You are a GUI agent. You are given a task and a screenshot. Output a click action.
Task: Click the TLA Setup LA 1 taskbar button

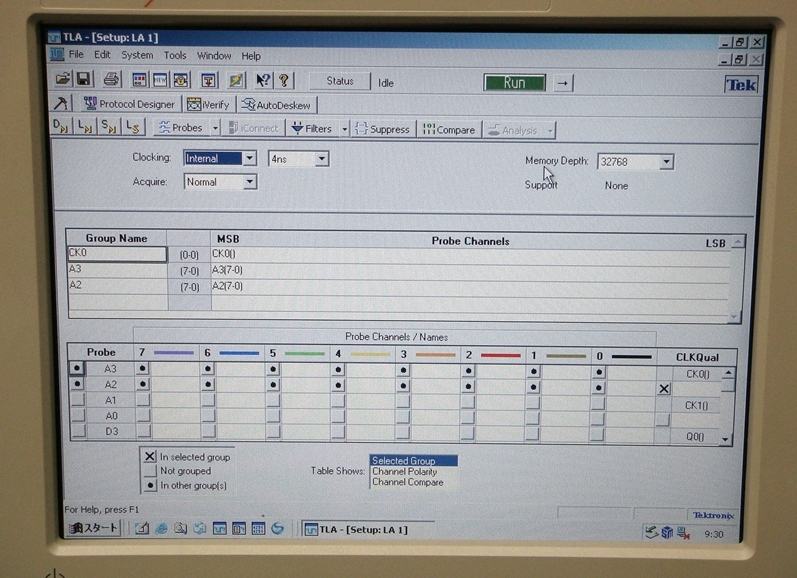[366, 530]
